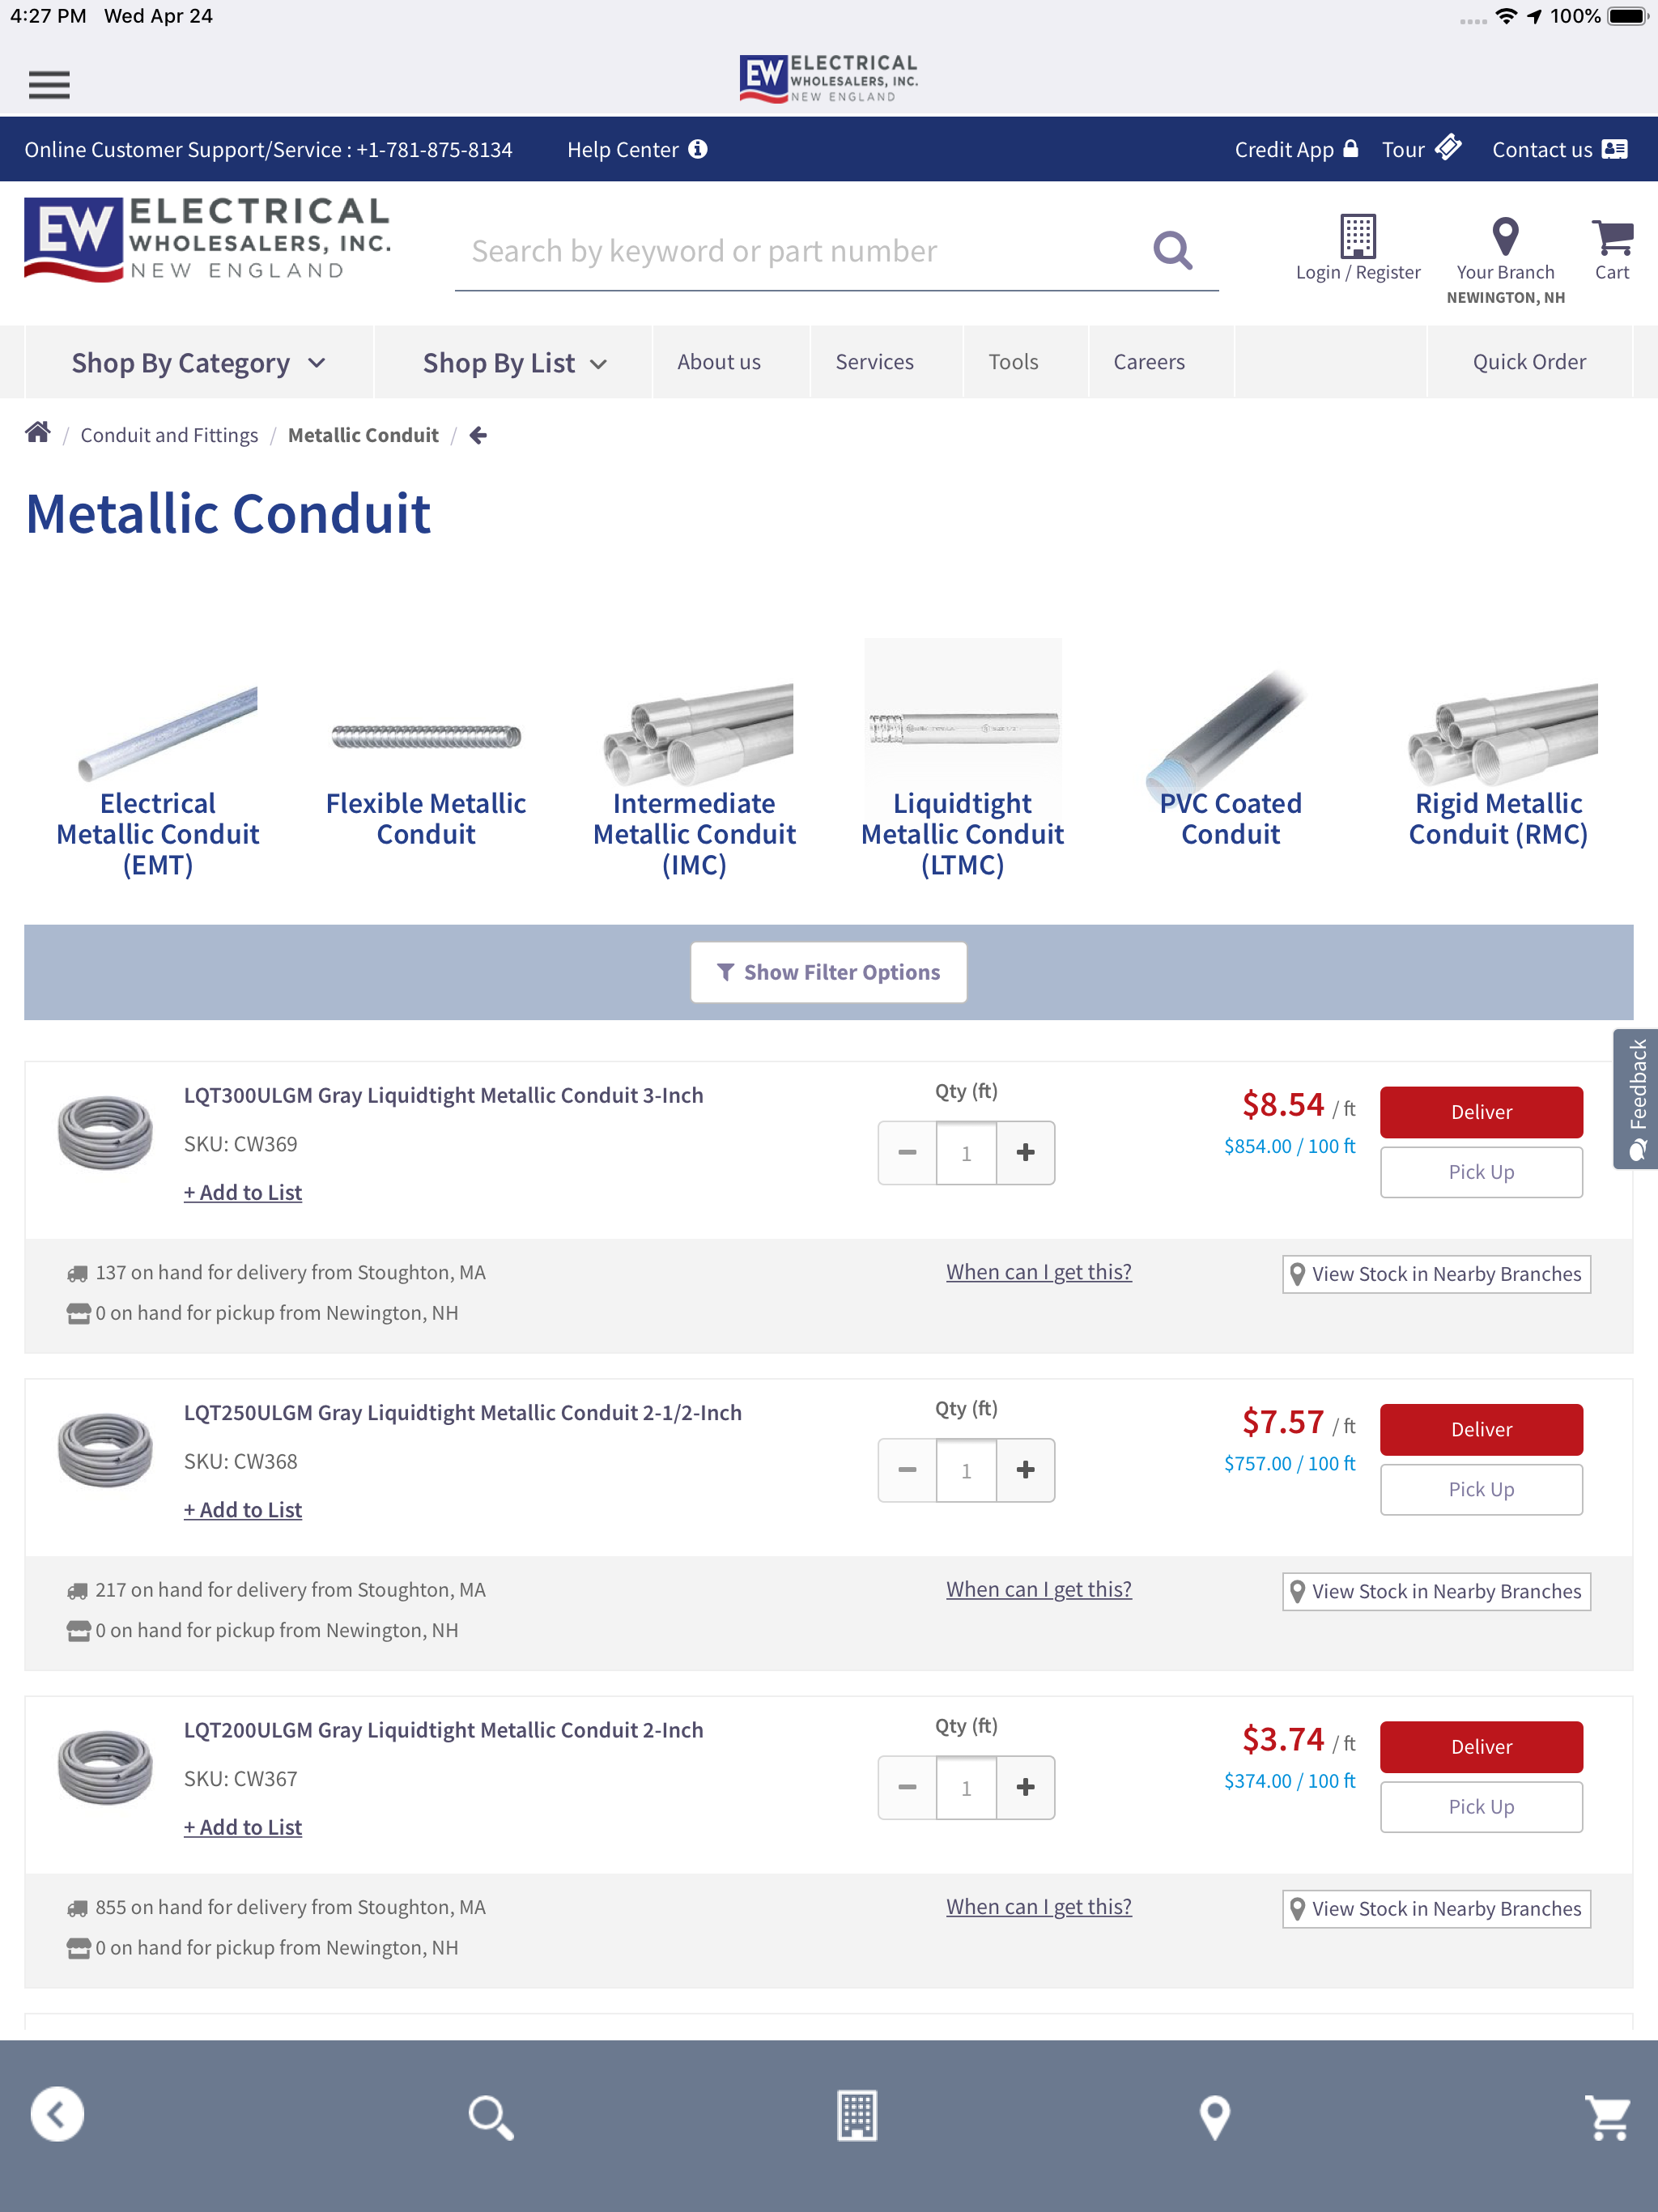Screen dimensions: 1658x2212
Task: Open the bottom bar shopping cart icon
Action: 1608,2116
